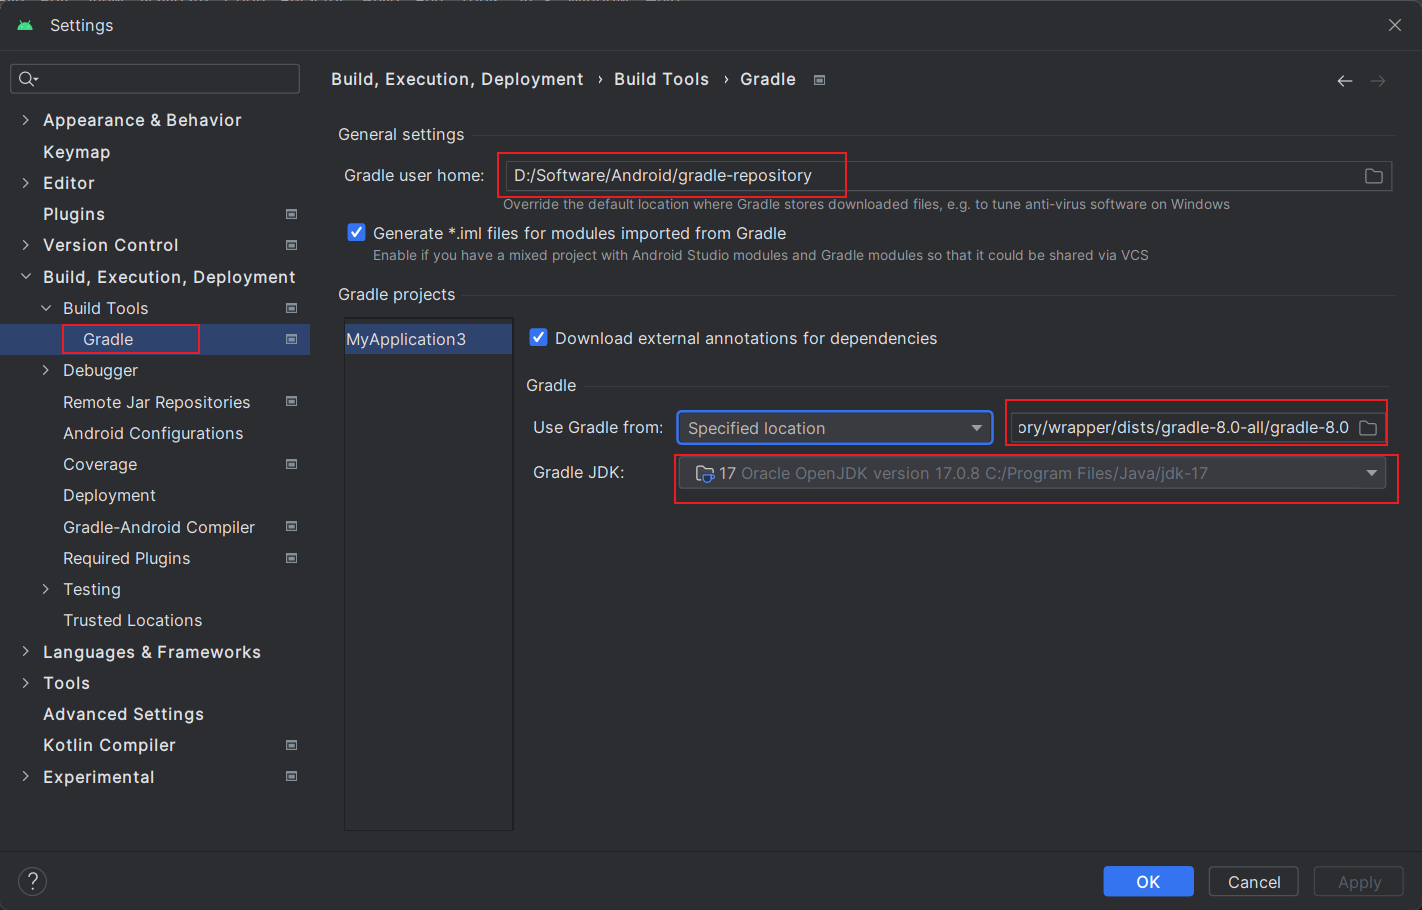Expand the Tools section
Viewport: 1422px width, 910px height.
[x=26, y=683]
